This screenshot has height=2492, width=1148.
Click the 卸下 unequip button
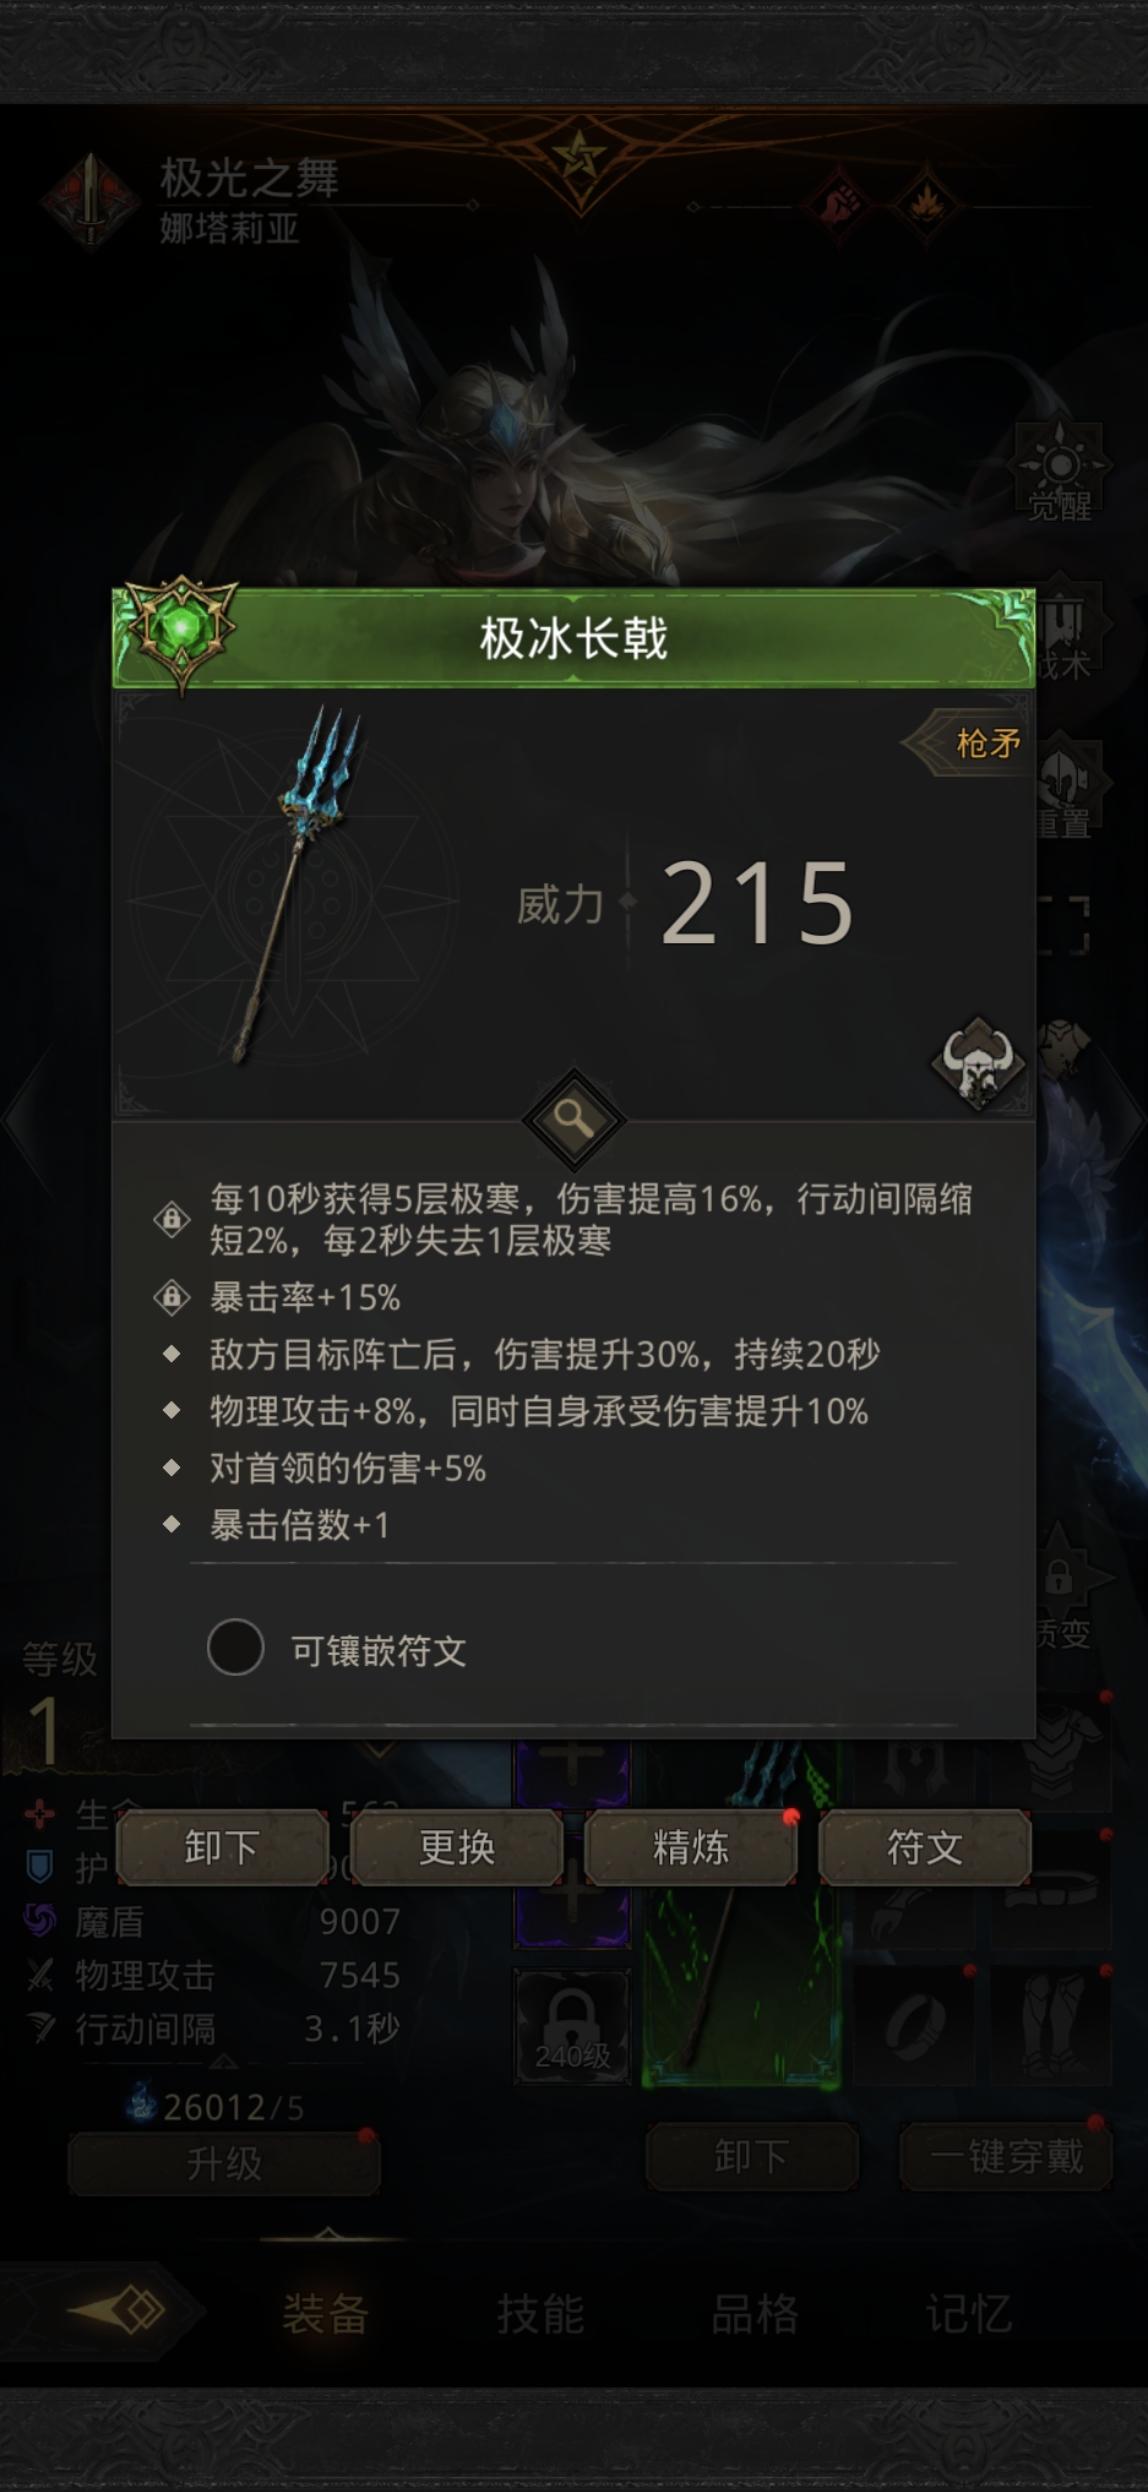pos(222,1847)
